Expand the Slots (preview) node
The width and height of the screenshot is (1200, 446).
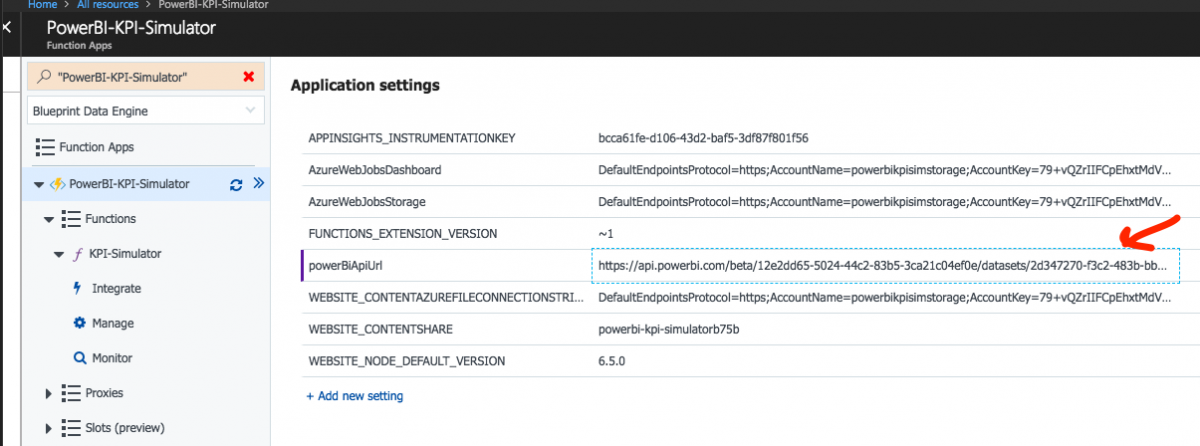point(48,428)
